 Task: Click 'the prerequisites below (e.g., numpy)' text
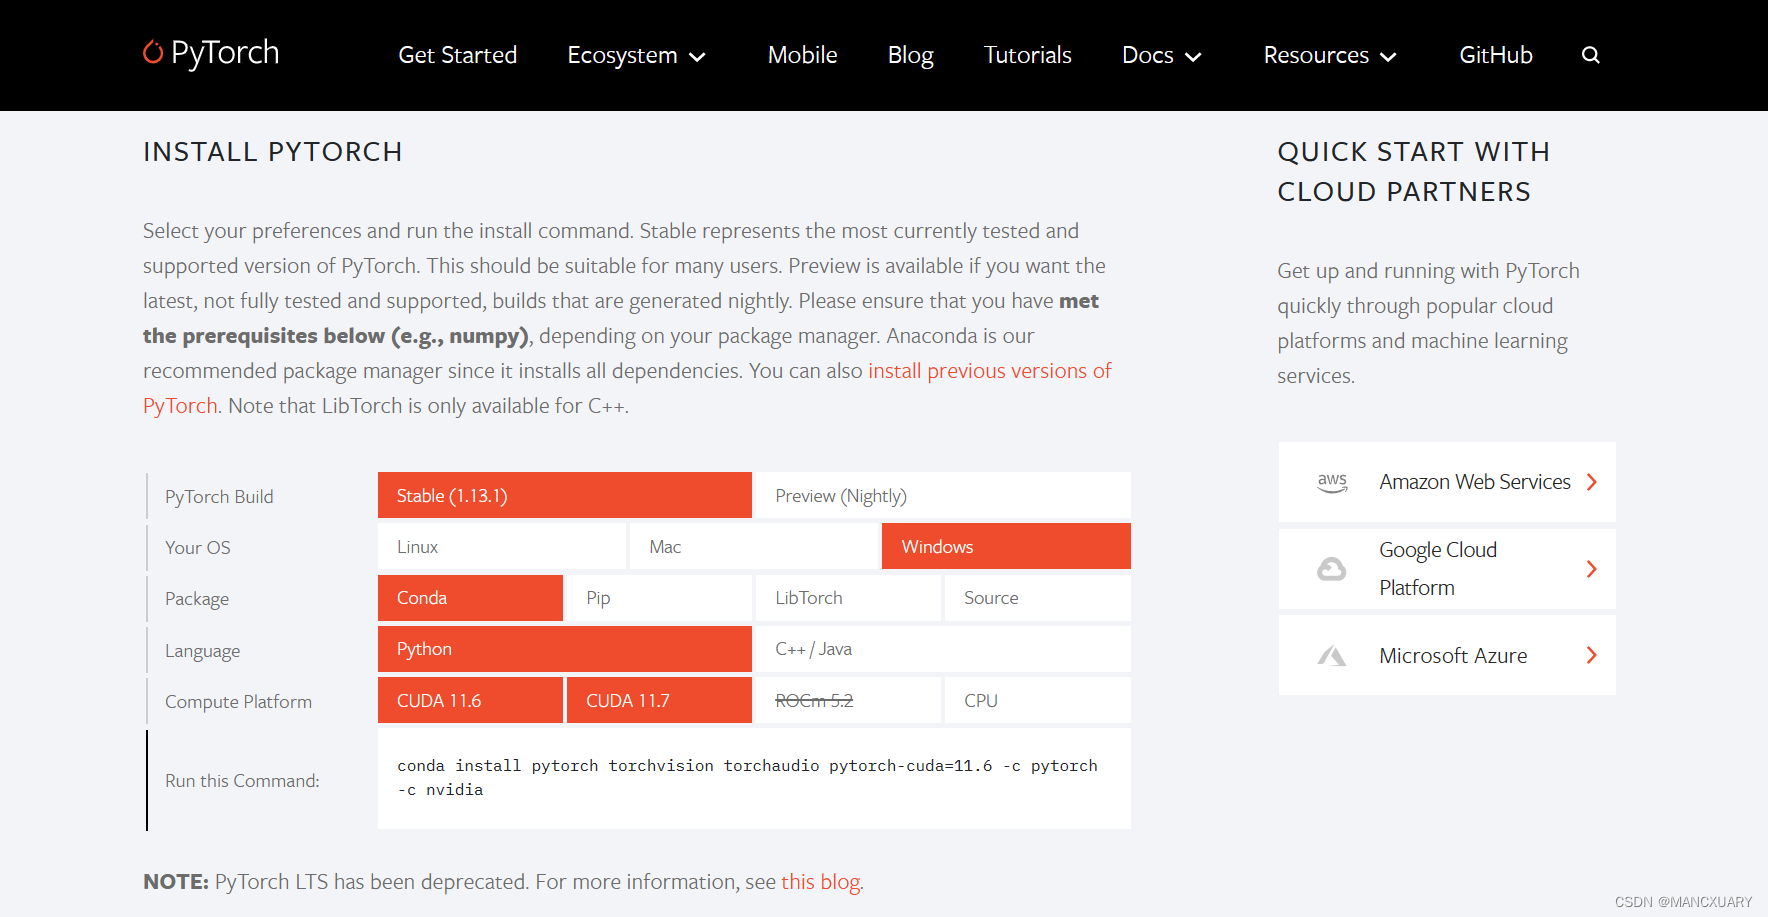point(335,336)
